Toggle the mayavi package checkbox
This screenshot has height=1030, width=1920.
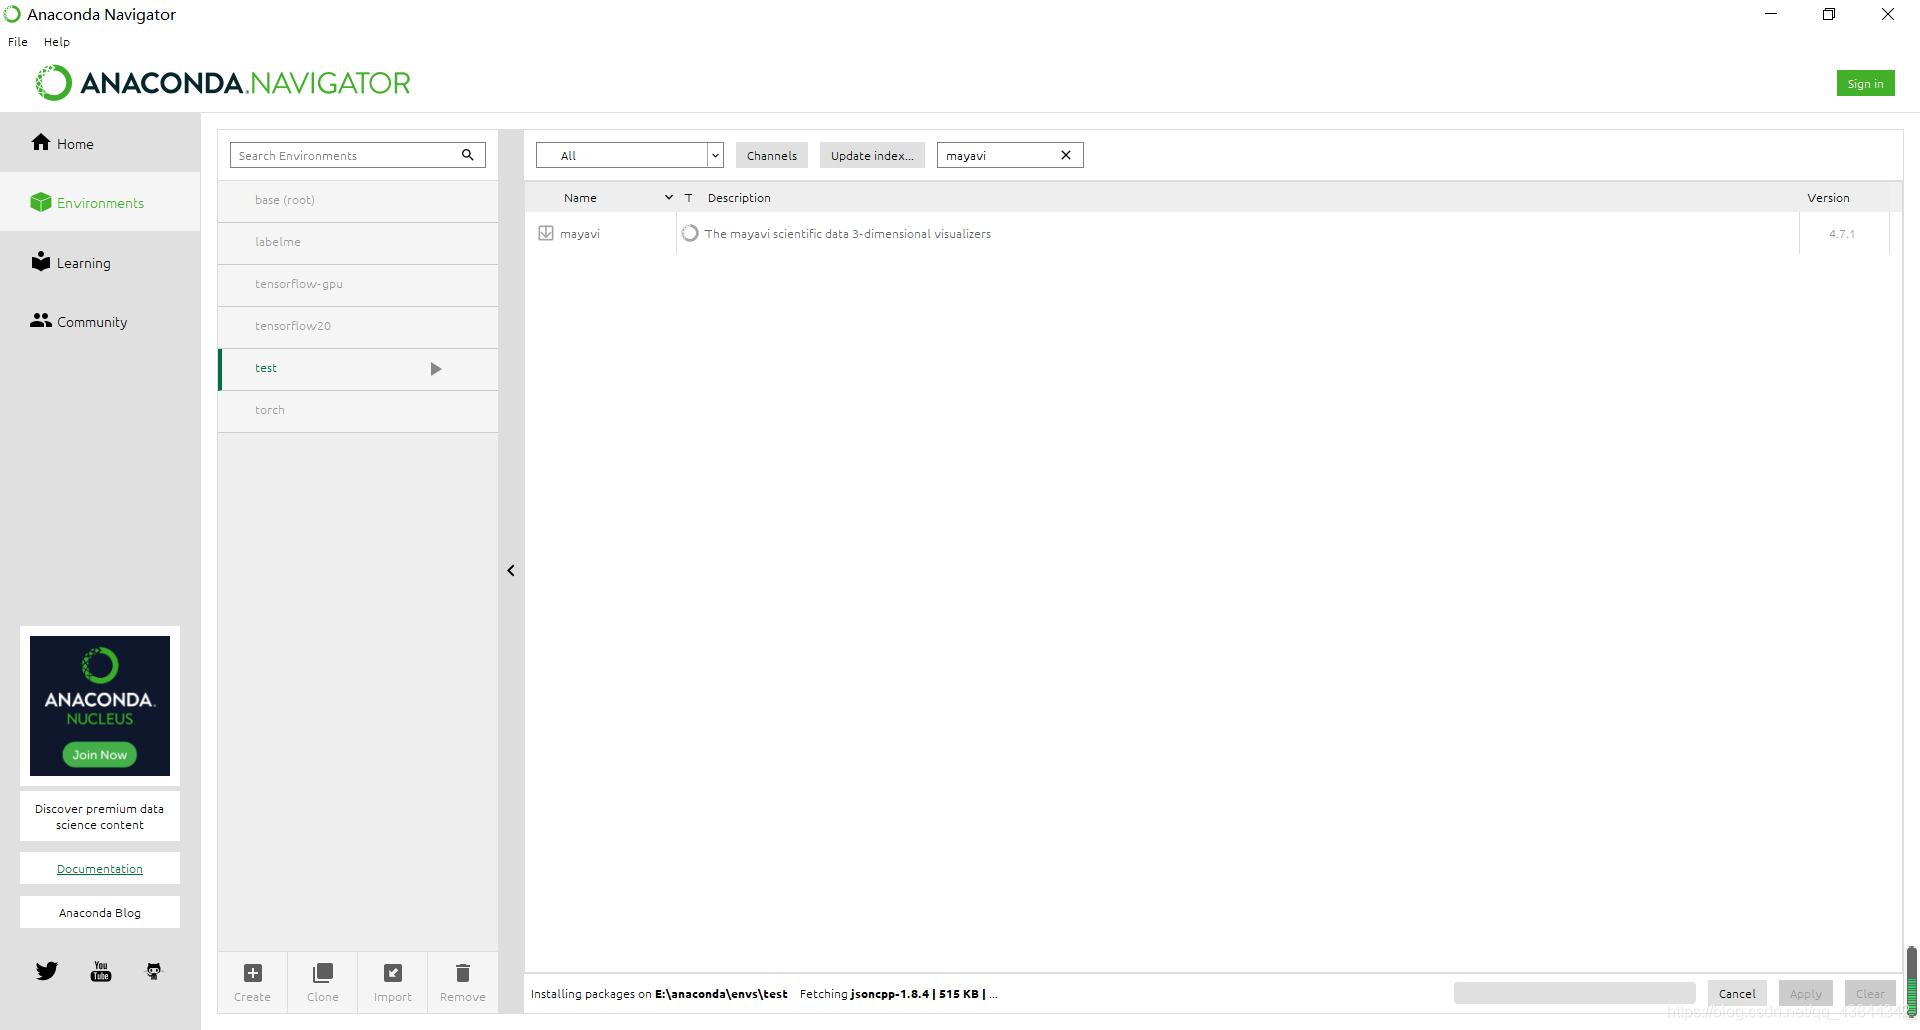546,233
